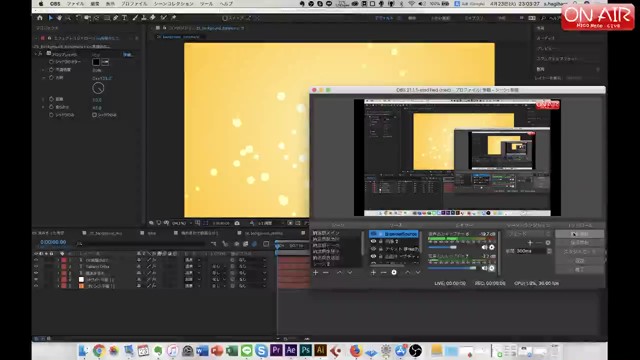The height and width of the screenshot is (360, 640).
Task: Open the ヘルプ menu
Action: coord(227,4)
